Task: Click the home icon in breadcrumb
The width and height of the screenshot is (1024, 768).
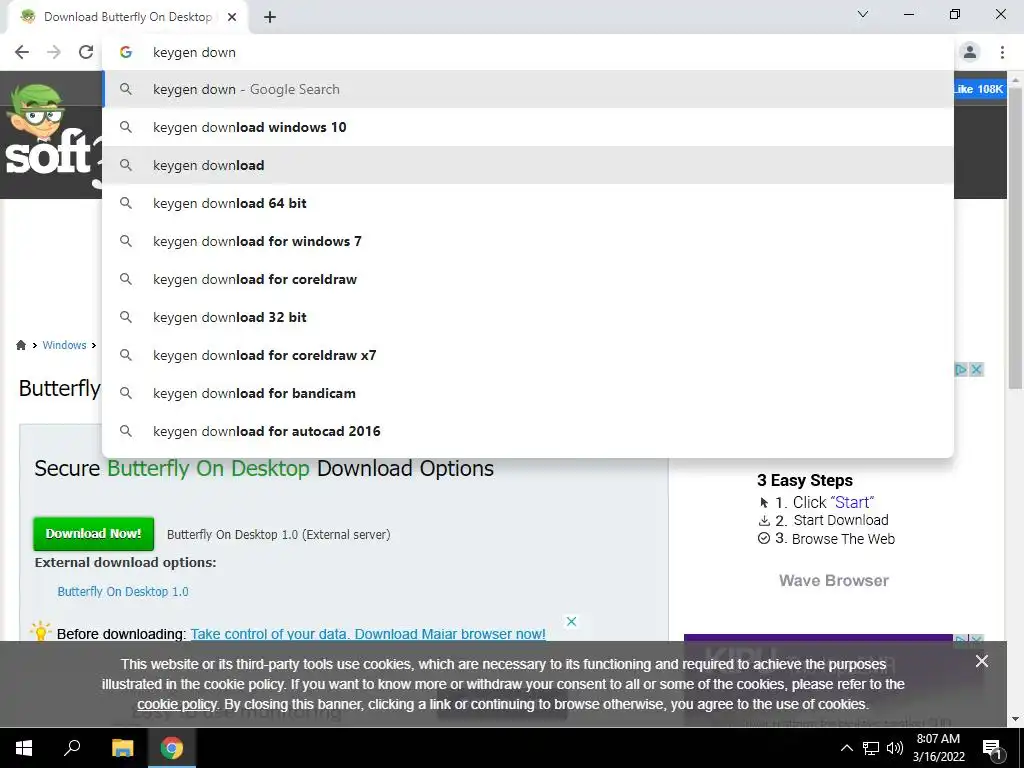Action: [x=21, y=345]
